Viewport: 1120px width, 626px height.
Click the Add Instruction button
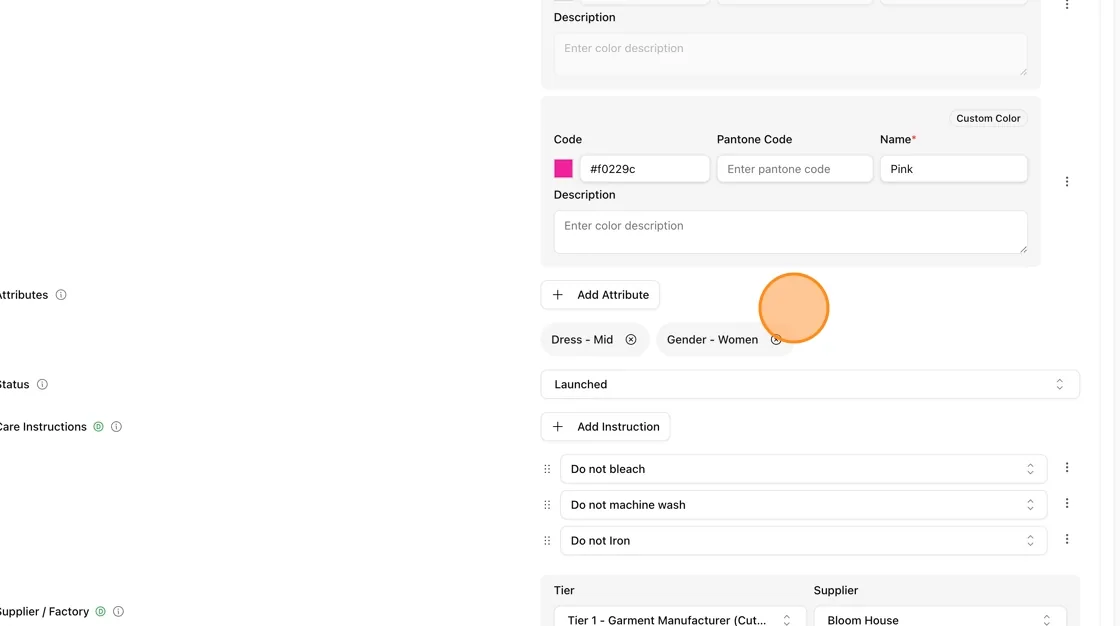[606, 427]
